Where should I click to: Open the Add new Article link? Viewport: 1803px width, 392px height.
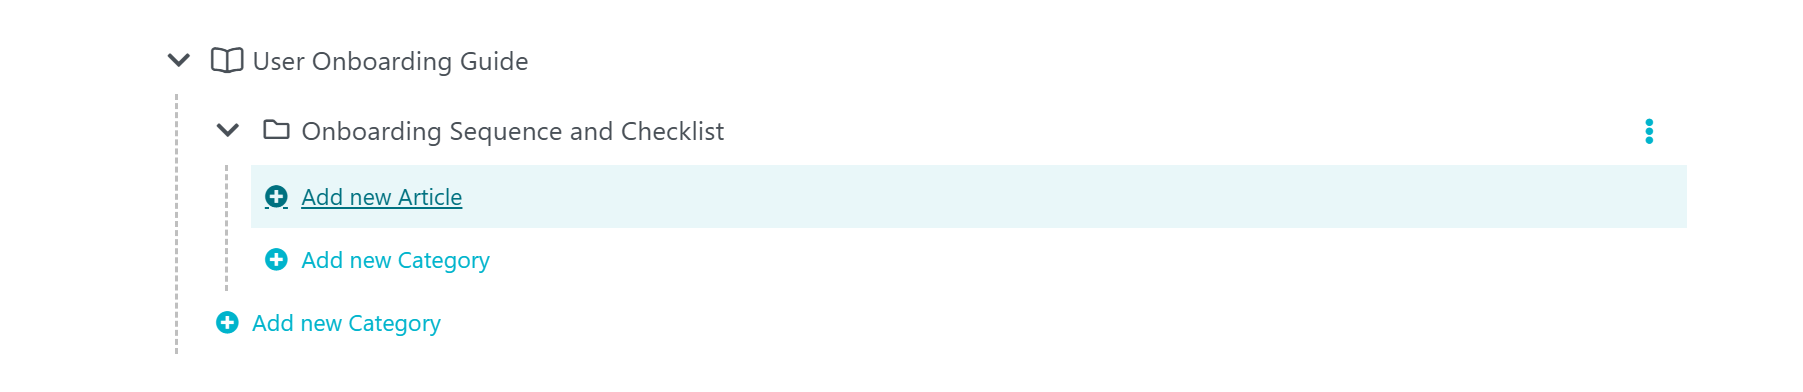point(382,197)
